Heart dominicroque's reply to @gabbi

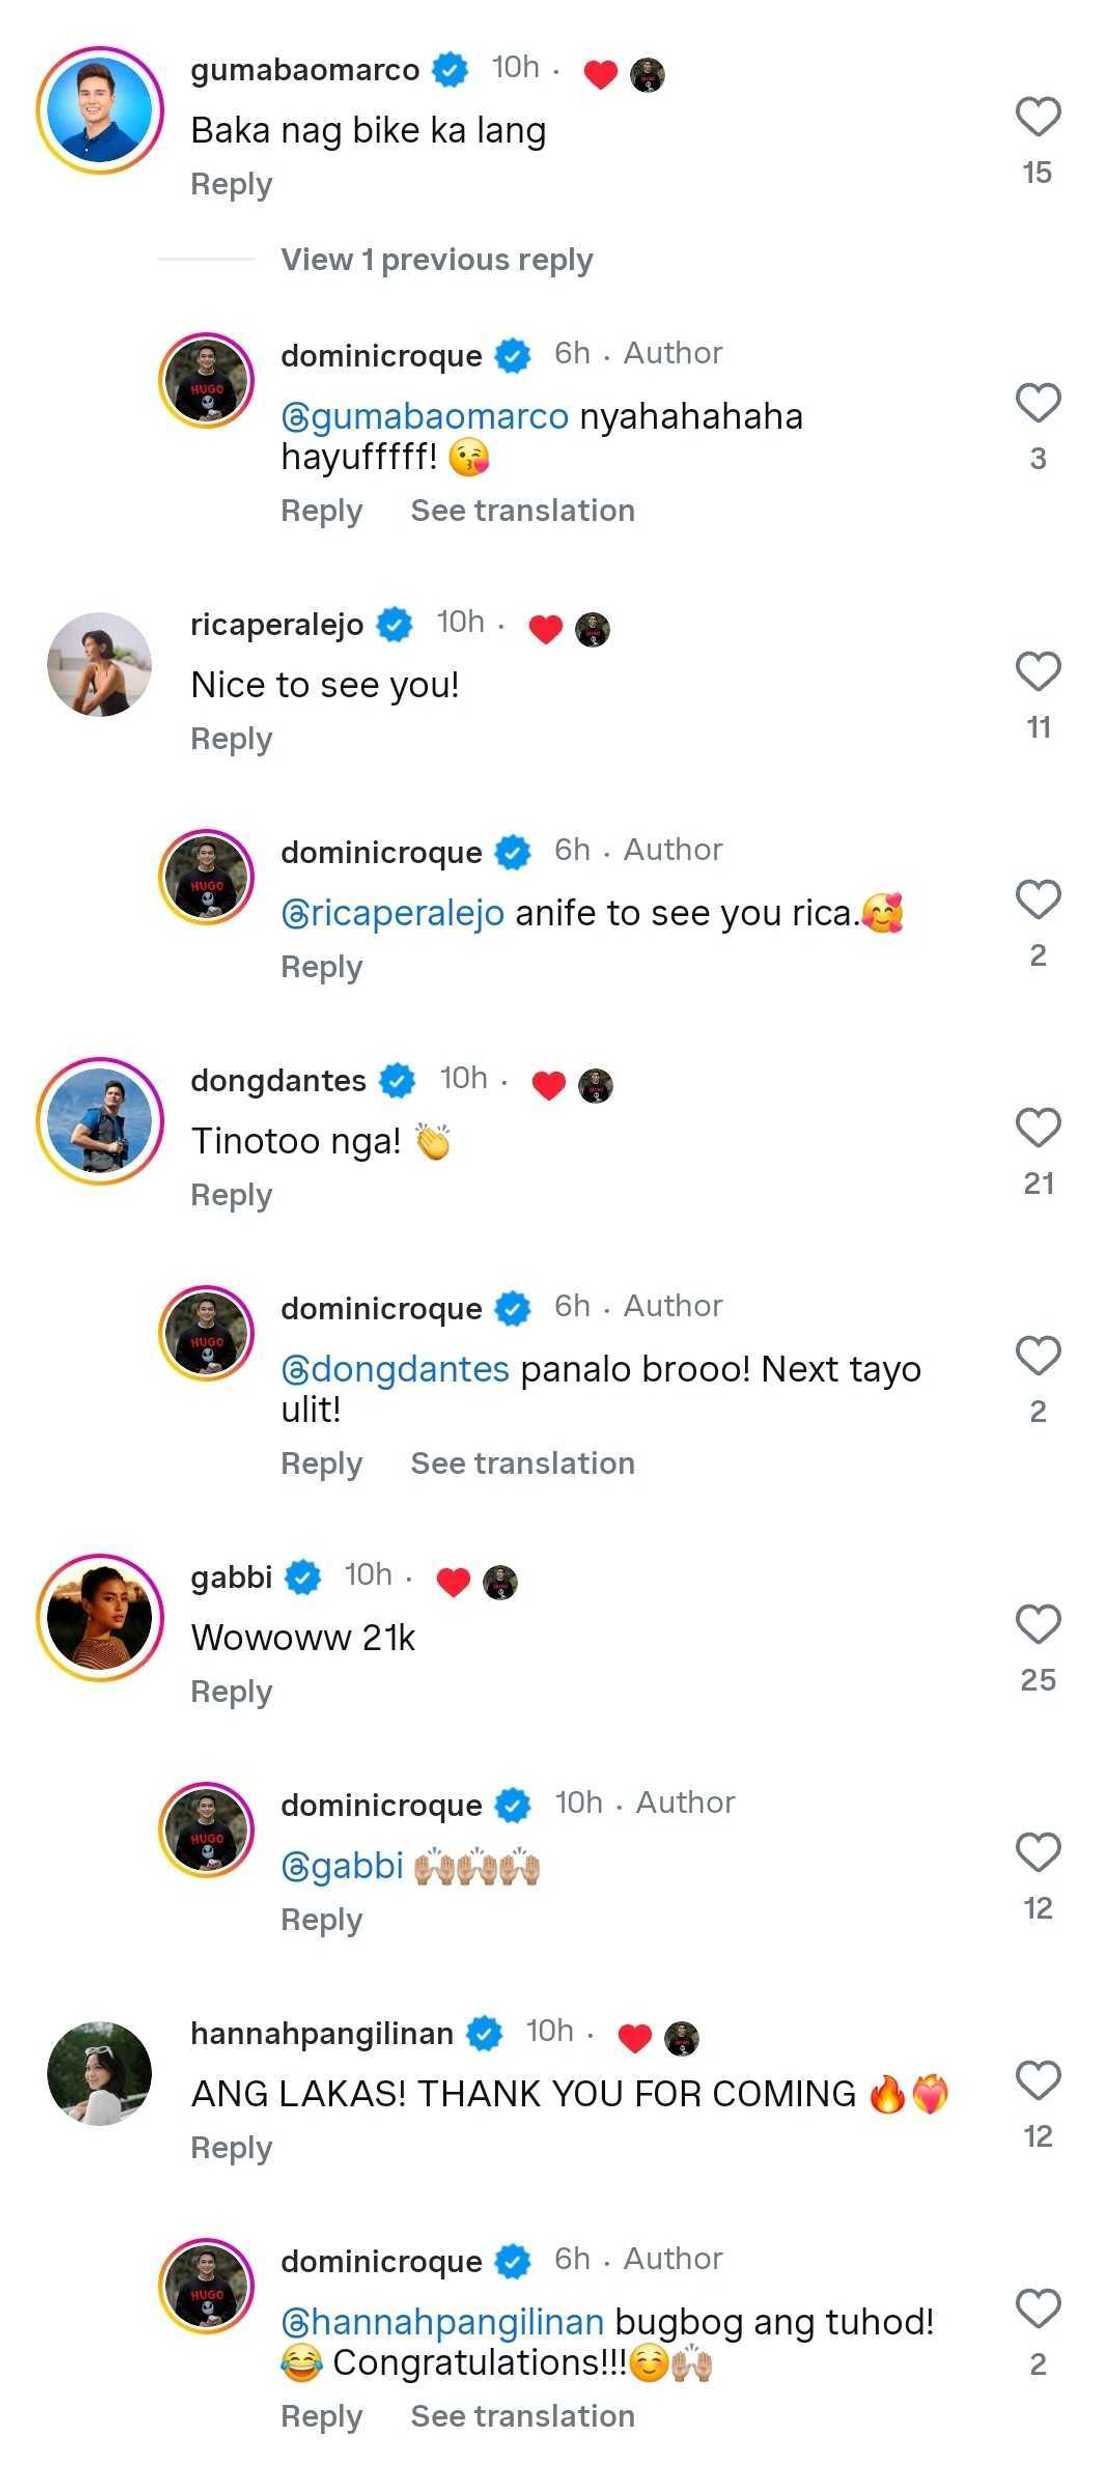click(1037, 1853)
